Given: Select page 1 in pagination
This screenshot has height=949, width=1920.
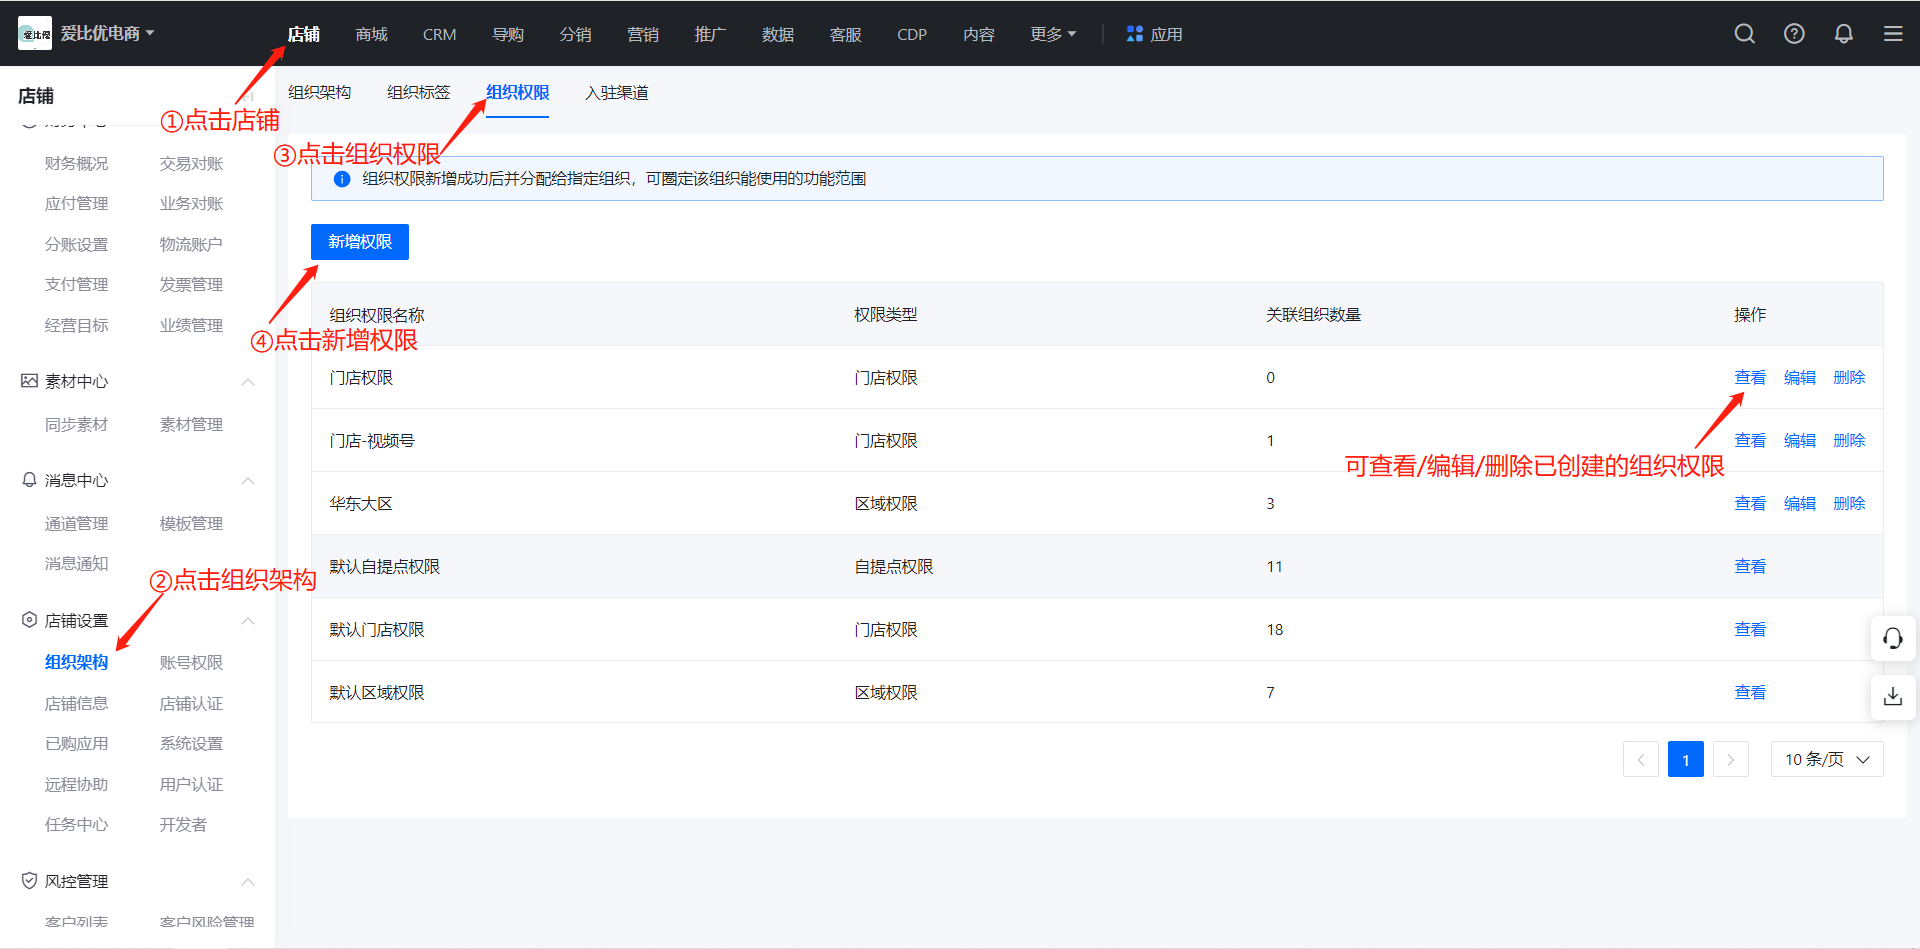Looking at the screenshot, I should (1685, 759).
